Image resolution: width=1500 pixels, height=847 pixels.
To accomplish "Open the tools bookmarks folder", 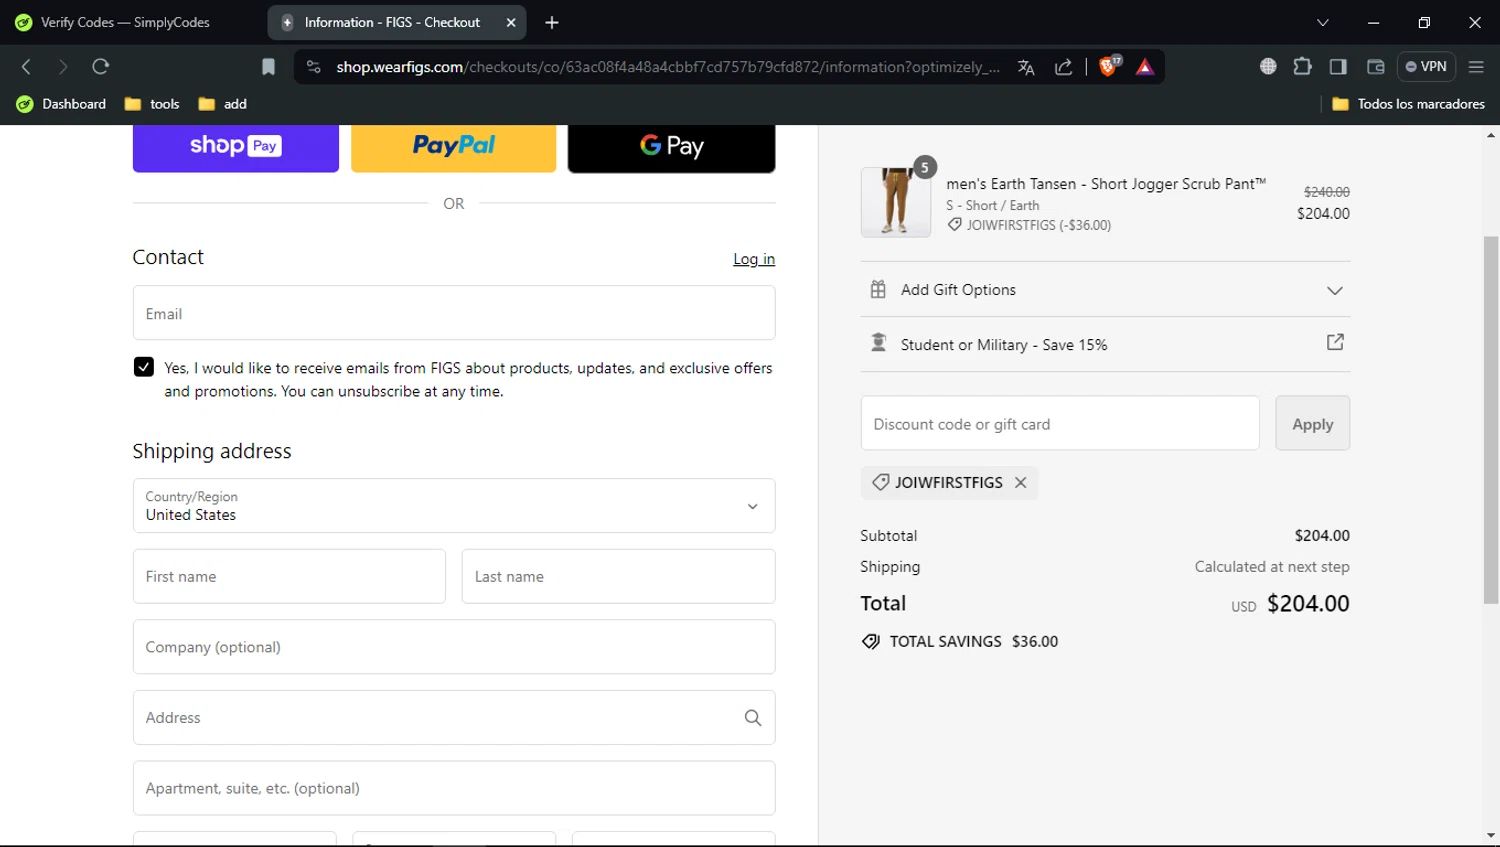I will click(x=152, y=104).
